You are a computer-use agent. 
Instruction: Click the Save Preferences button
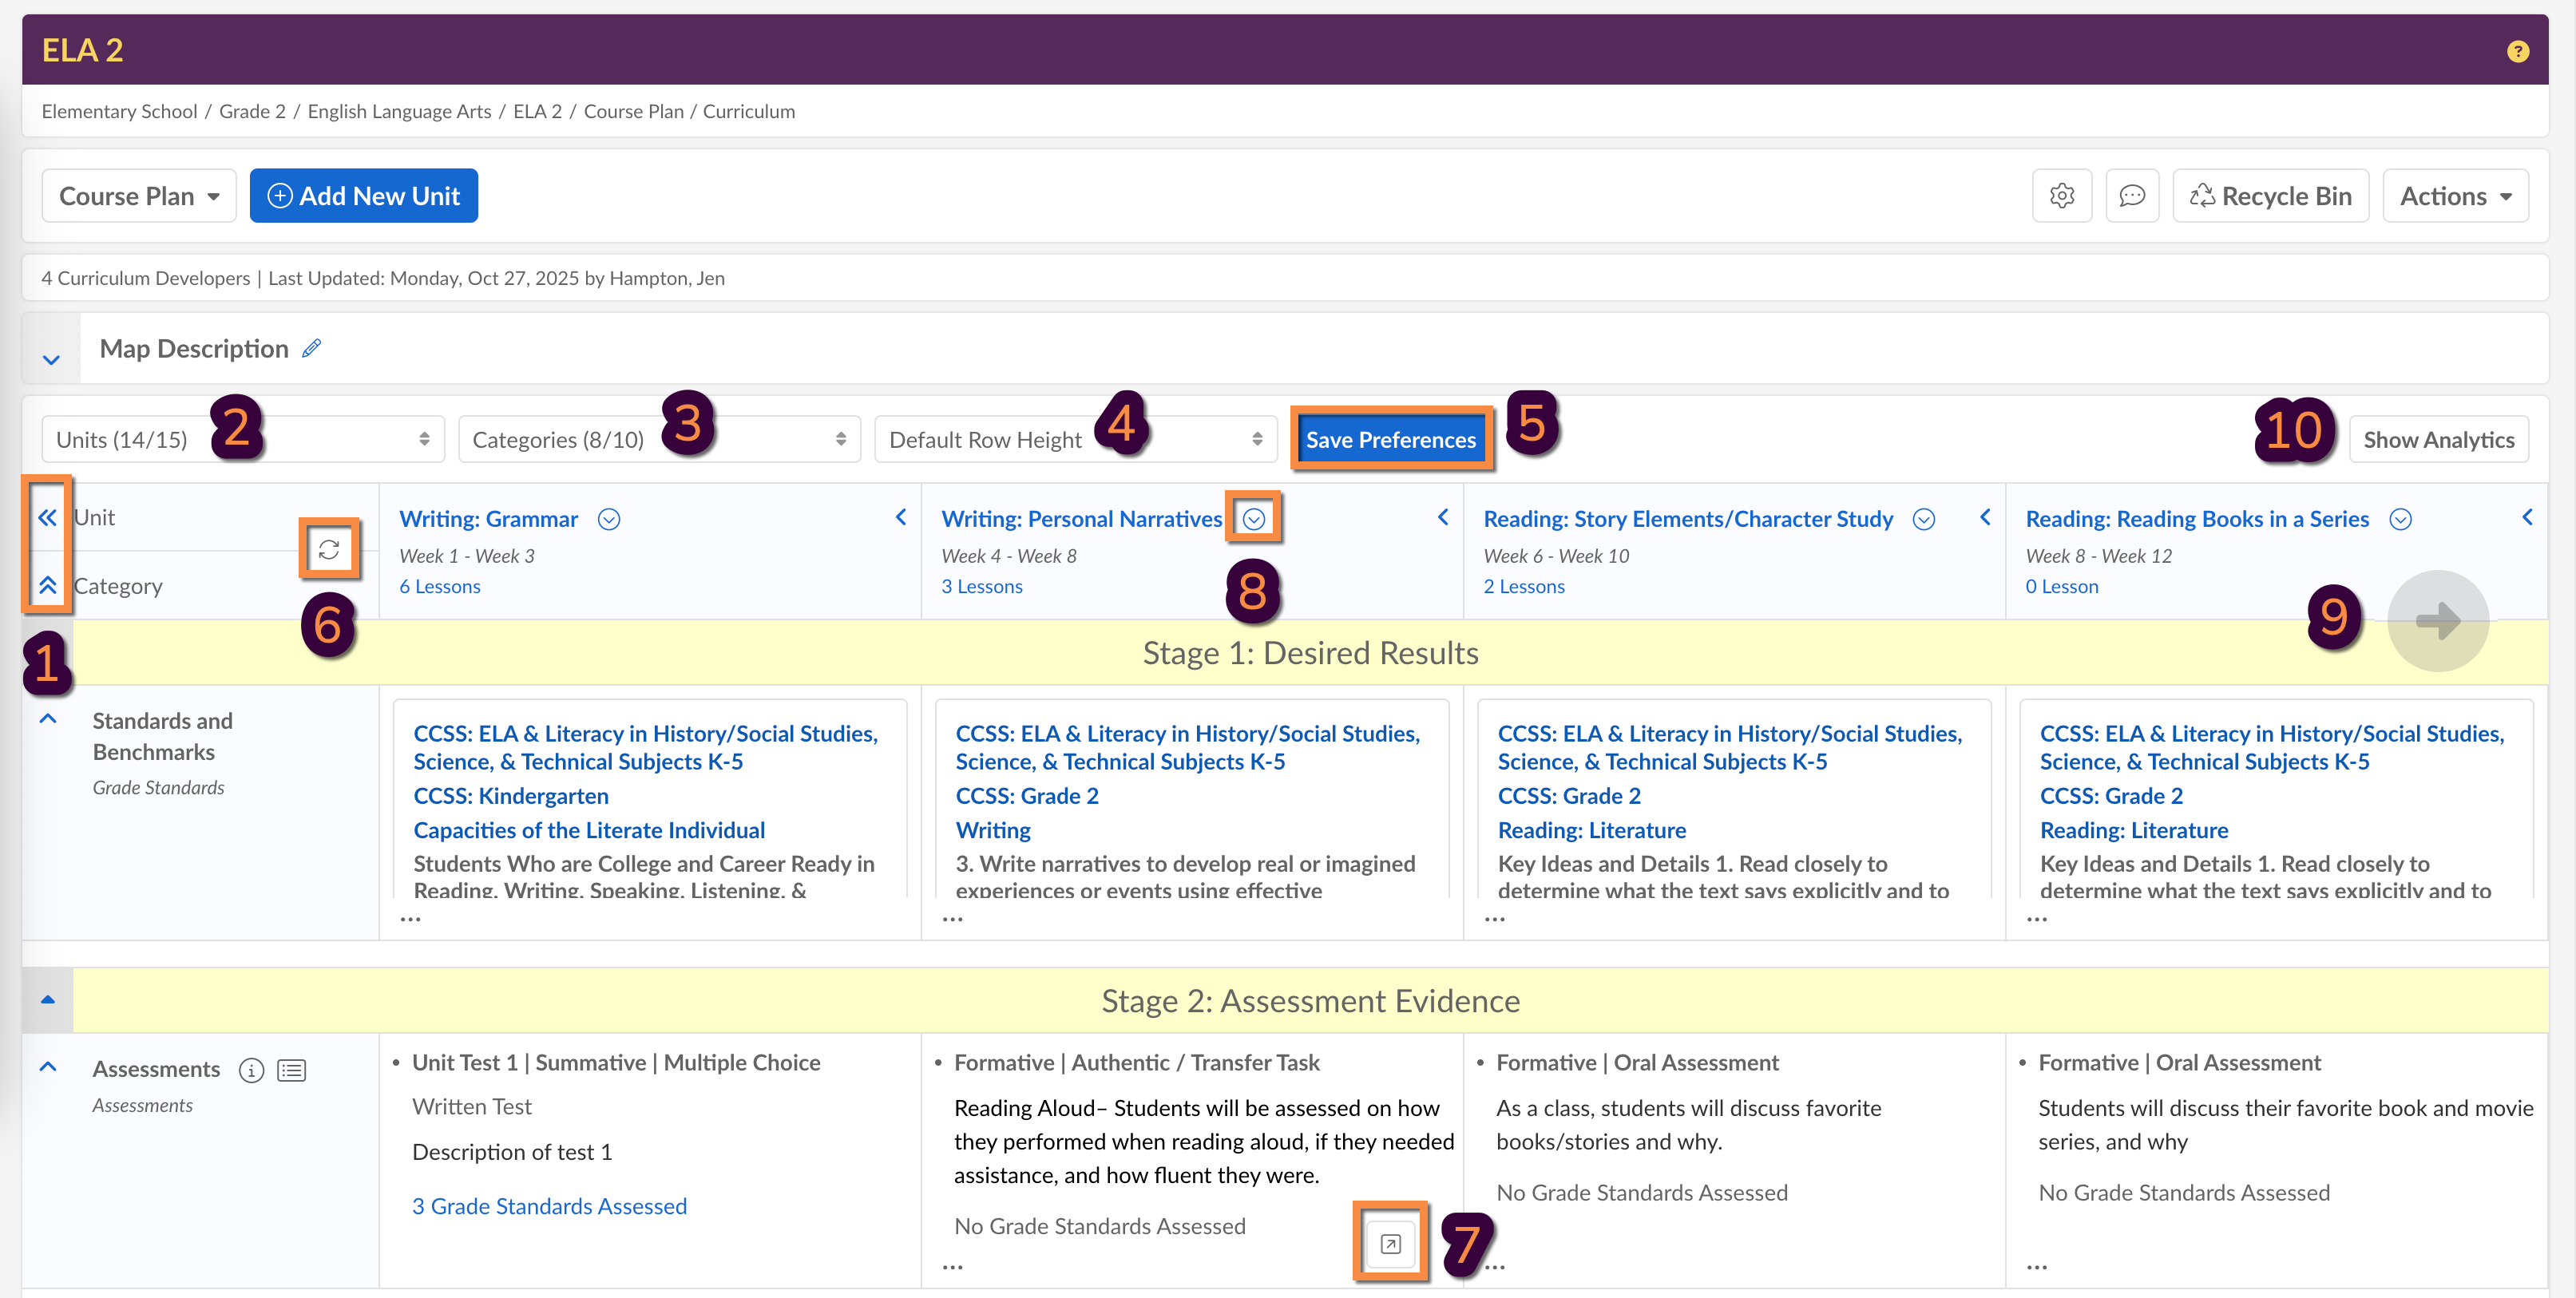click(1390, 440)
